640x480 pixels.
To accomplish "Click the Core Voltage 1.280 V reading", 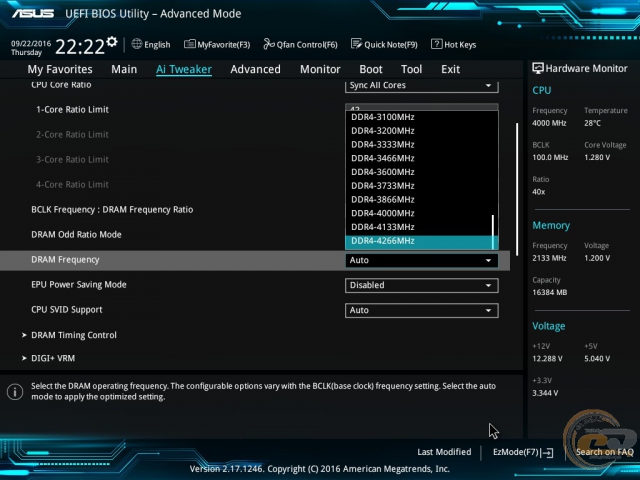I will click(x=597, y=158).
